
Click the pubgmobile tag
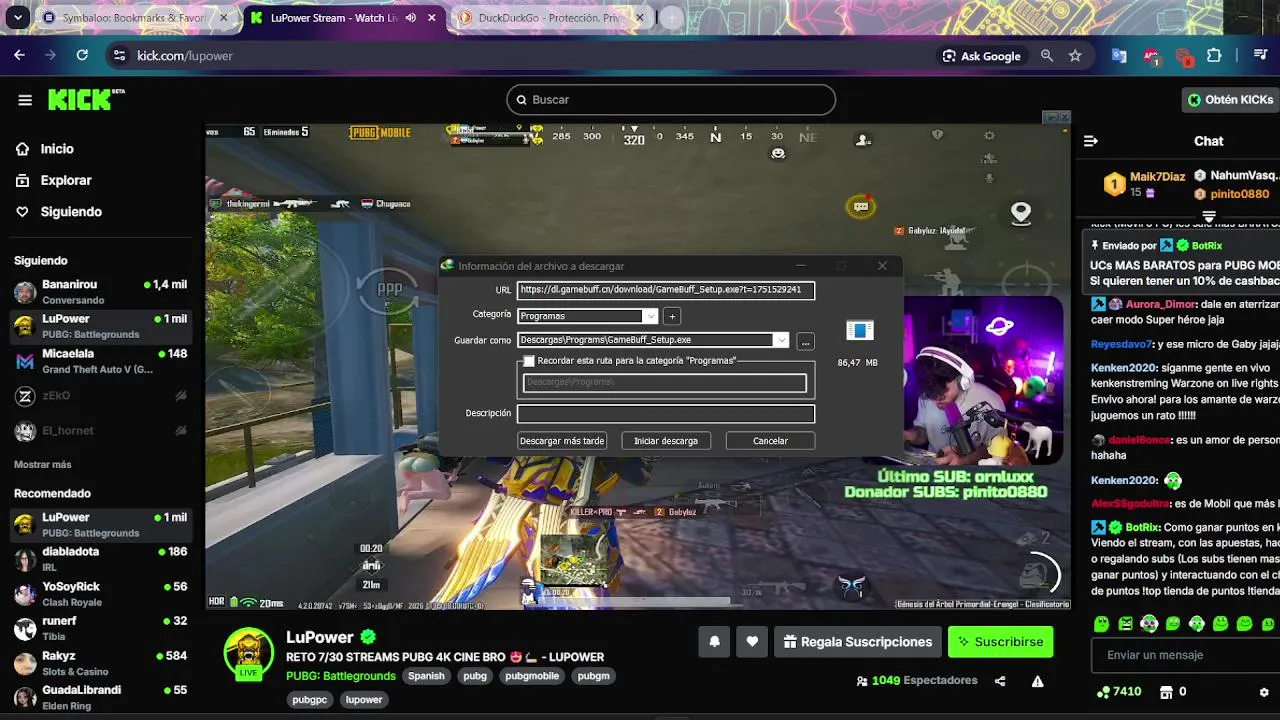click(x=532, y=676)
